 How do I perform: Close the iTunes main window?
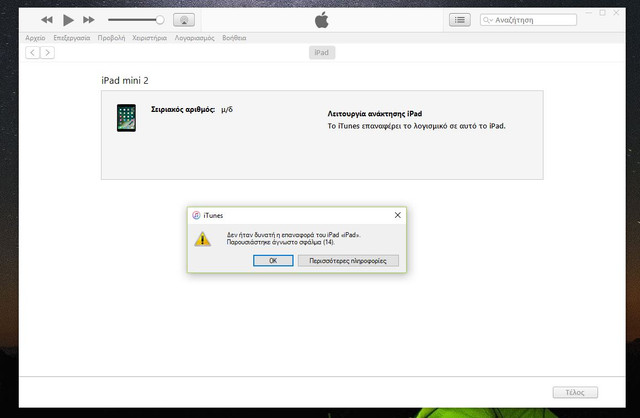coord(616,13)
